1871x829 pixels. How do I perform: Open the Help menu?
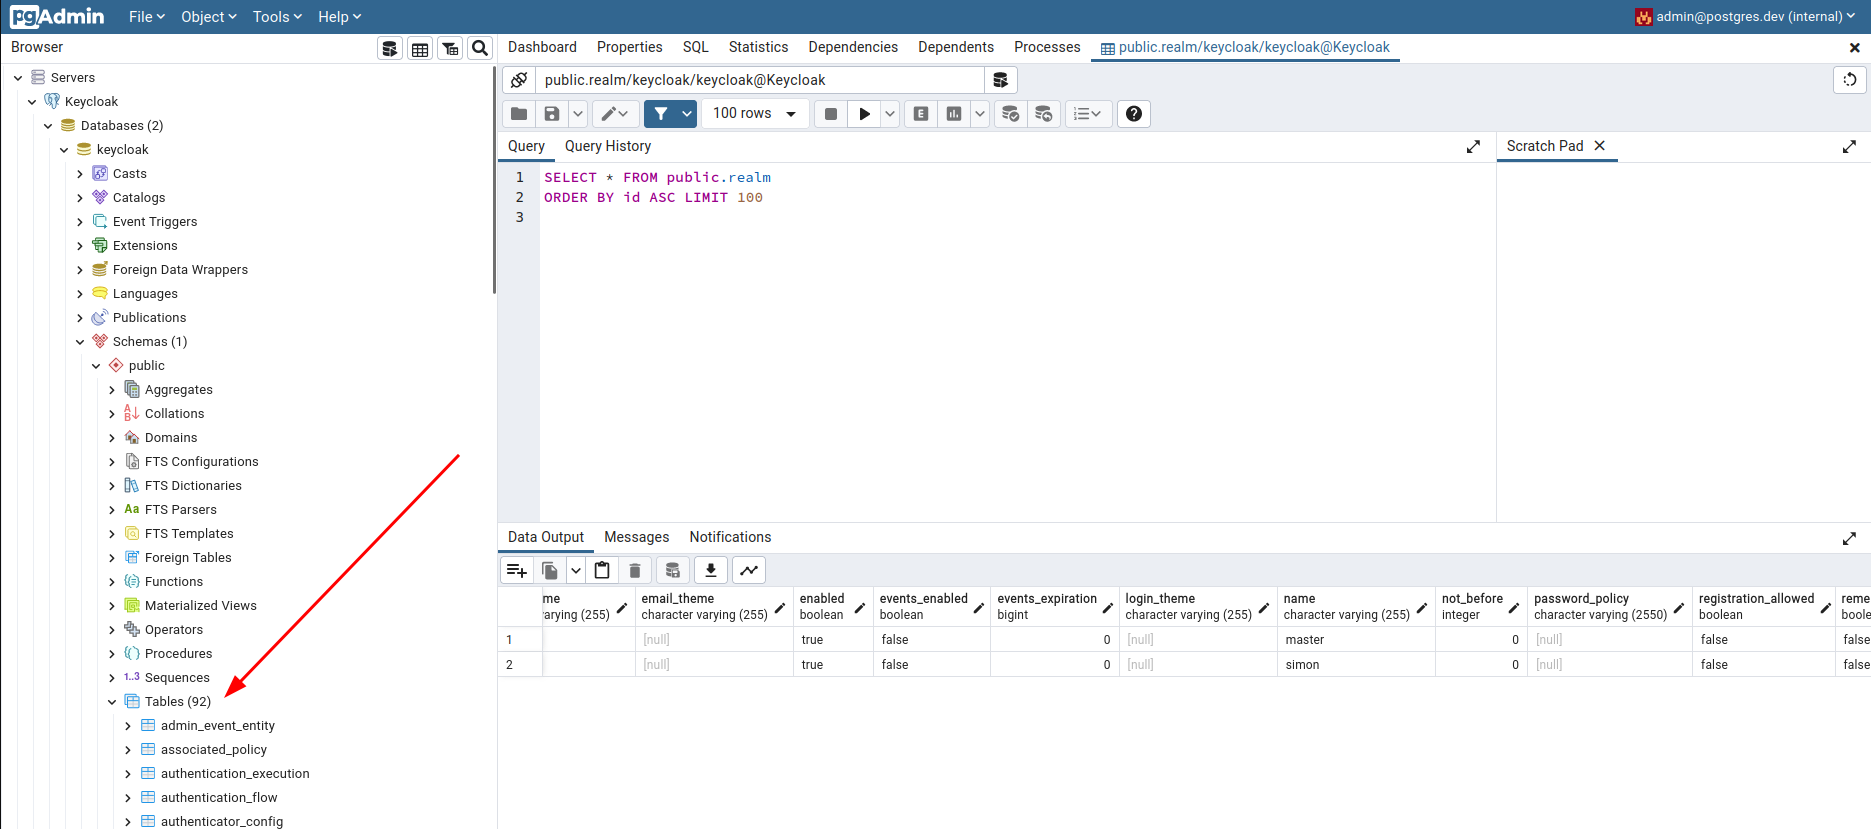[x=340, y=17]
